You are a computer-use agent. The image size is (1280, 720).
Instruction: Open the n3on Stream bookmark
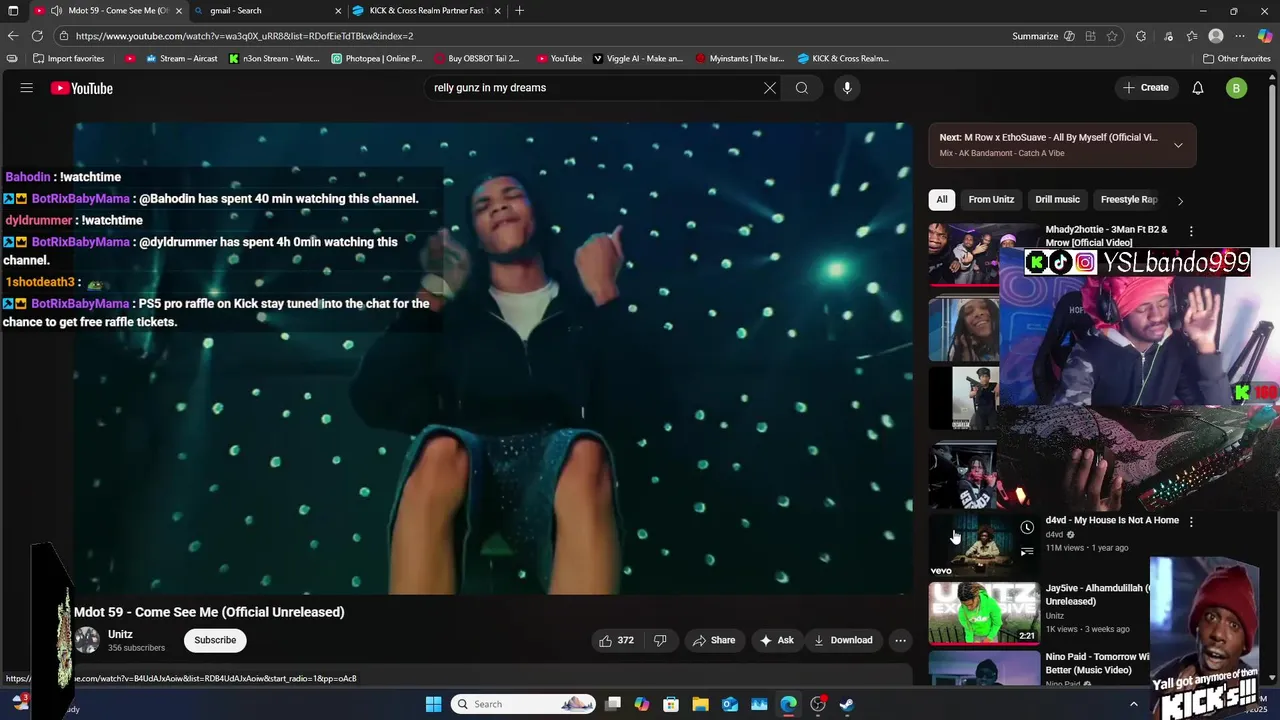click(x=274, y=58)
